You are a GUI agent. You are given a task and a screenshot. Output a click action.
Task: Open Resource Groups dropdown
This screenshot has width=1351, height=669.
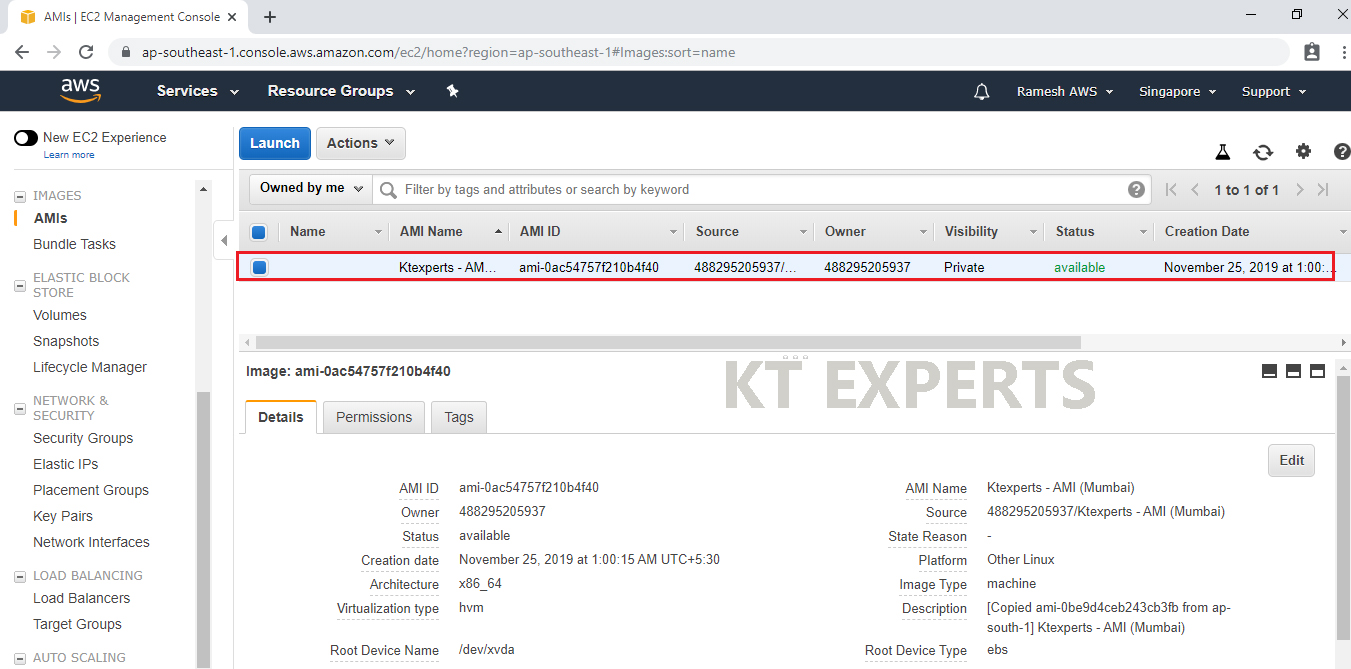[342, 91]
